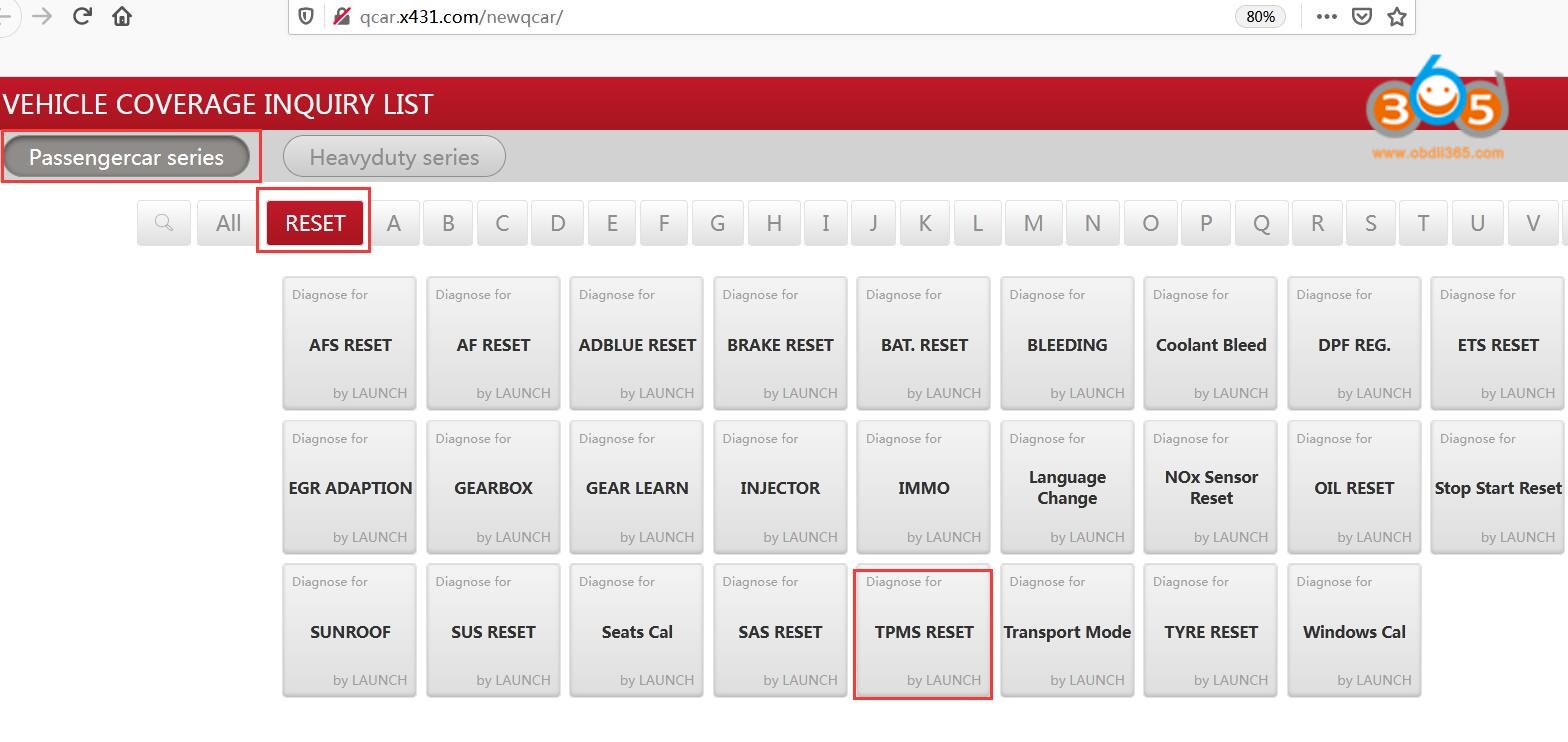The width and height of the screenshot is (1568, 742).
Task: Open the tracking protection shield icon
Action: coord(307,16)
